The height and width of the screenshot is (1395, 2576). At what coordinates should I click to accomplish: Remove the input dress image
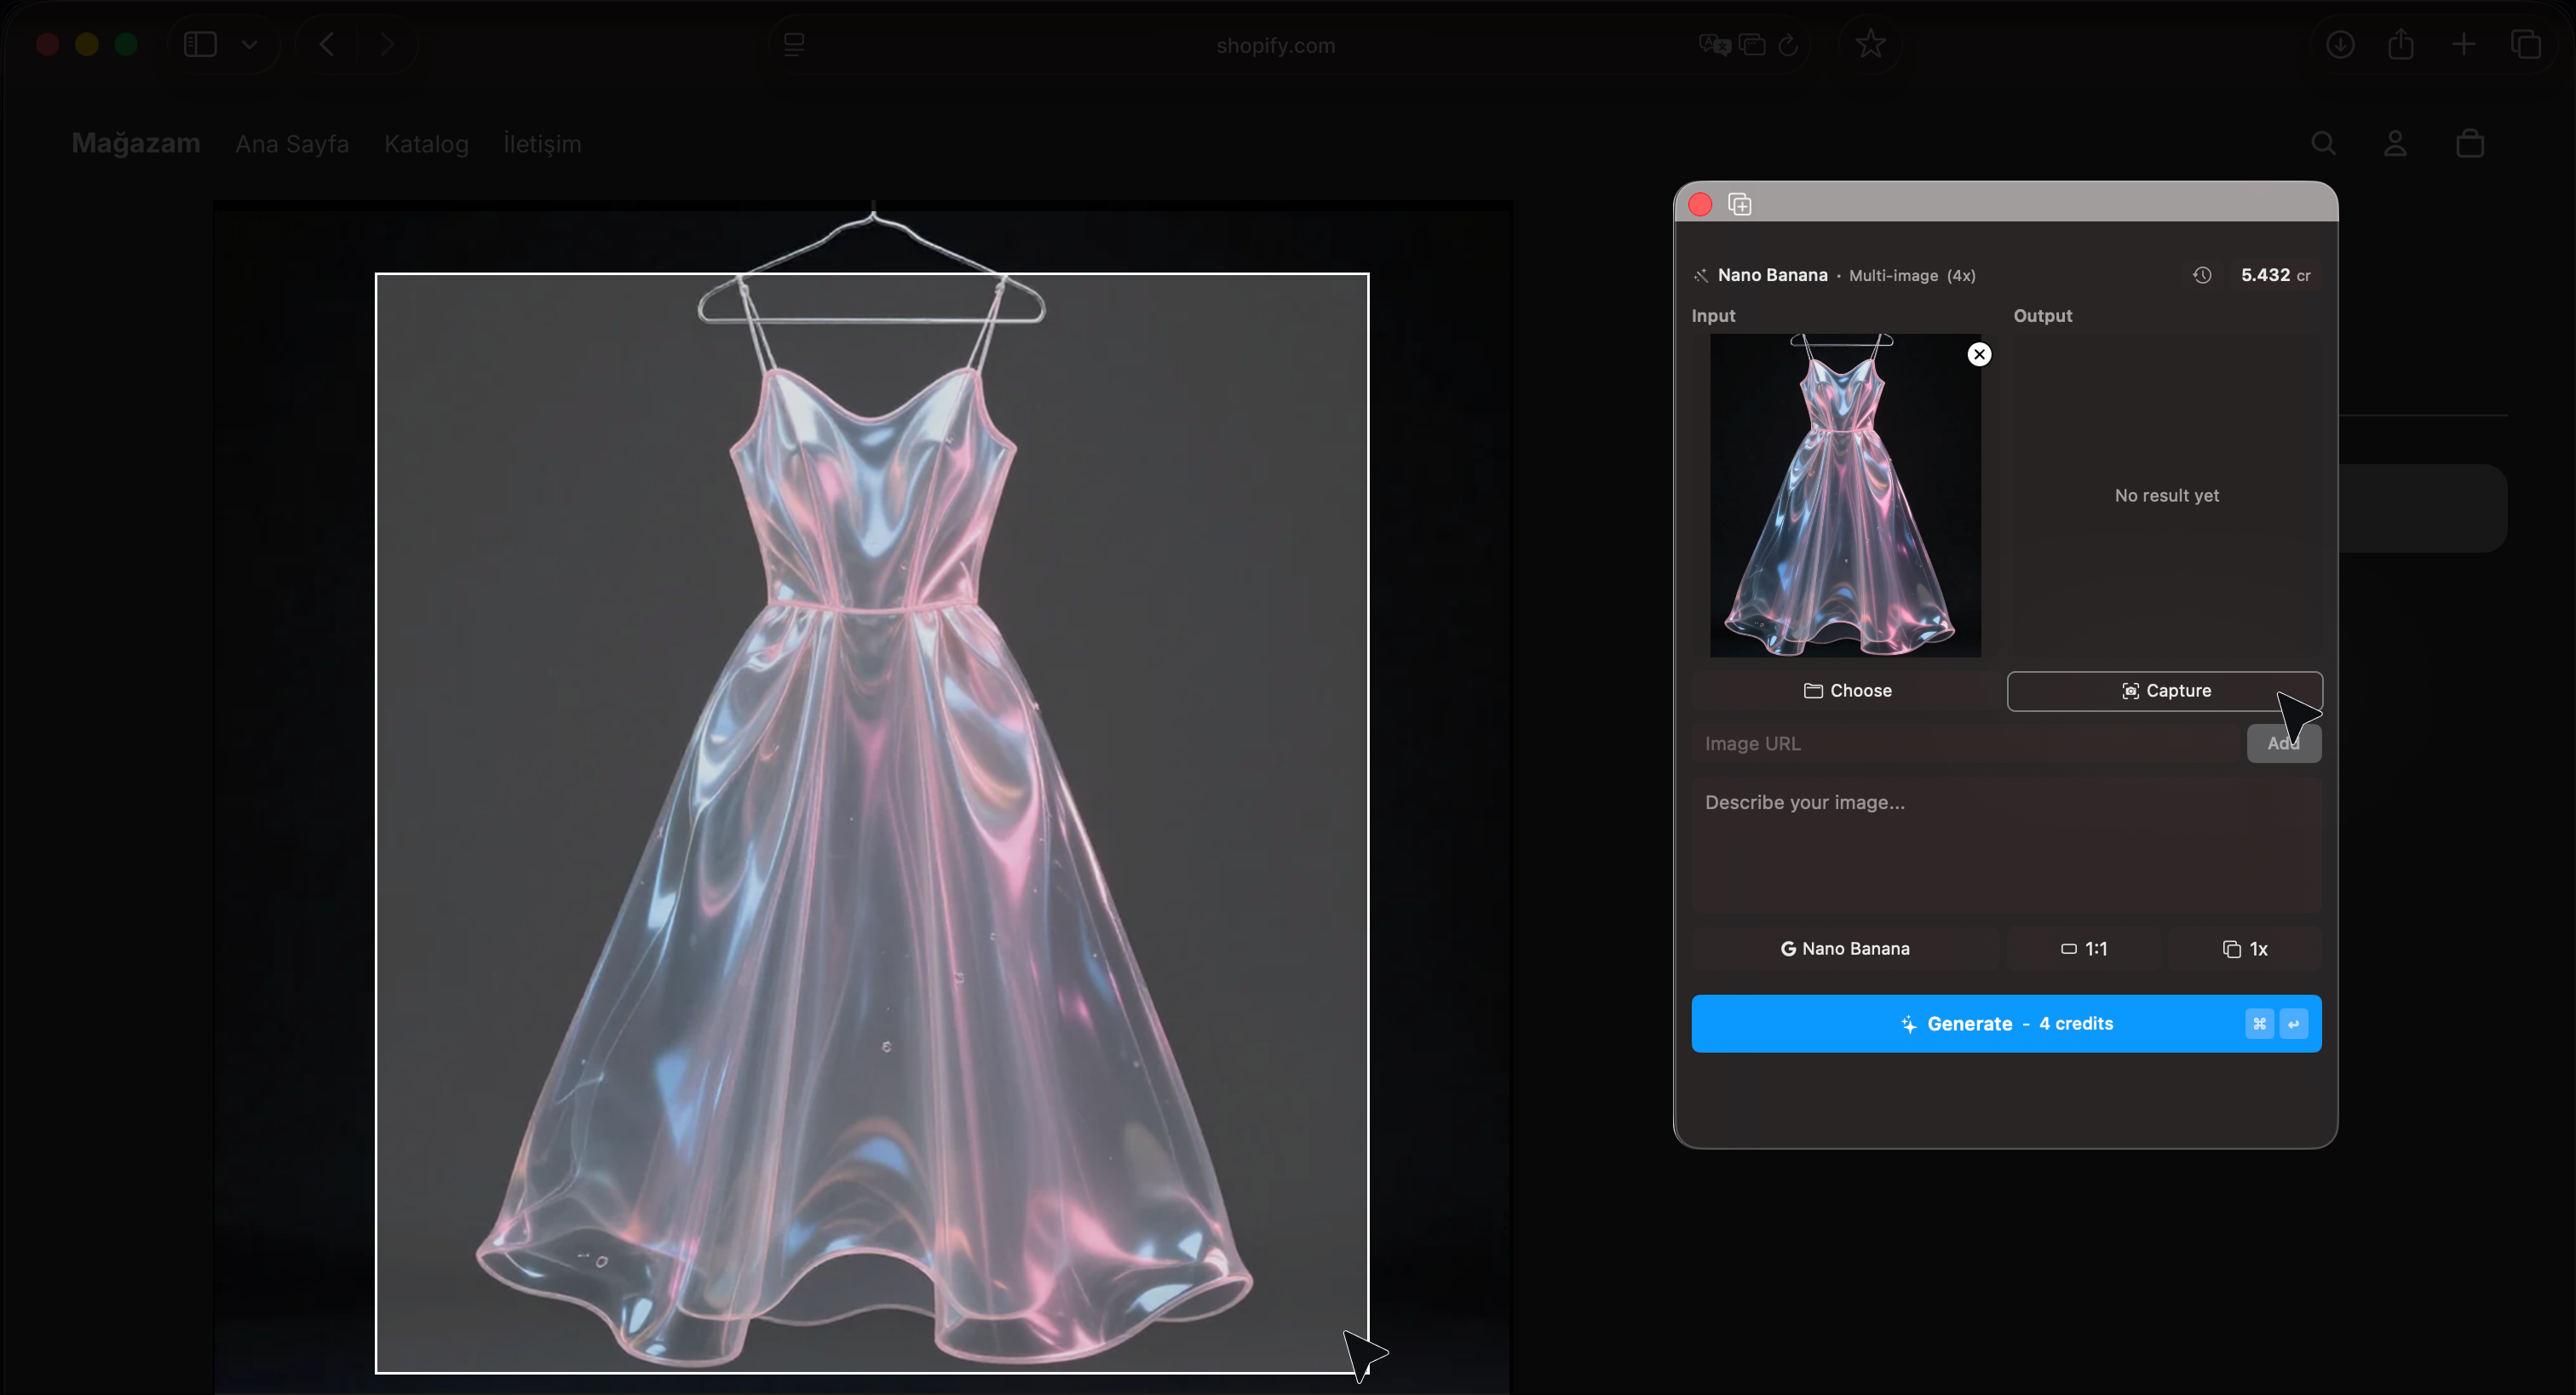1978,354
